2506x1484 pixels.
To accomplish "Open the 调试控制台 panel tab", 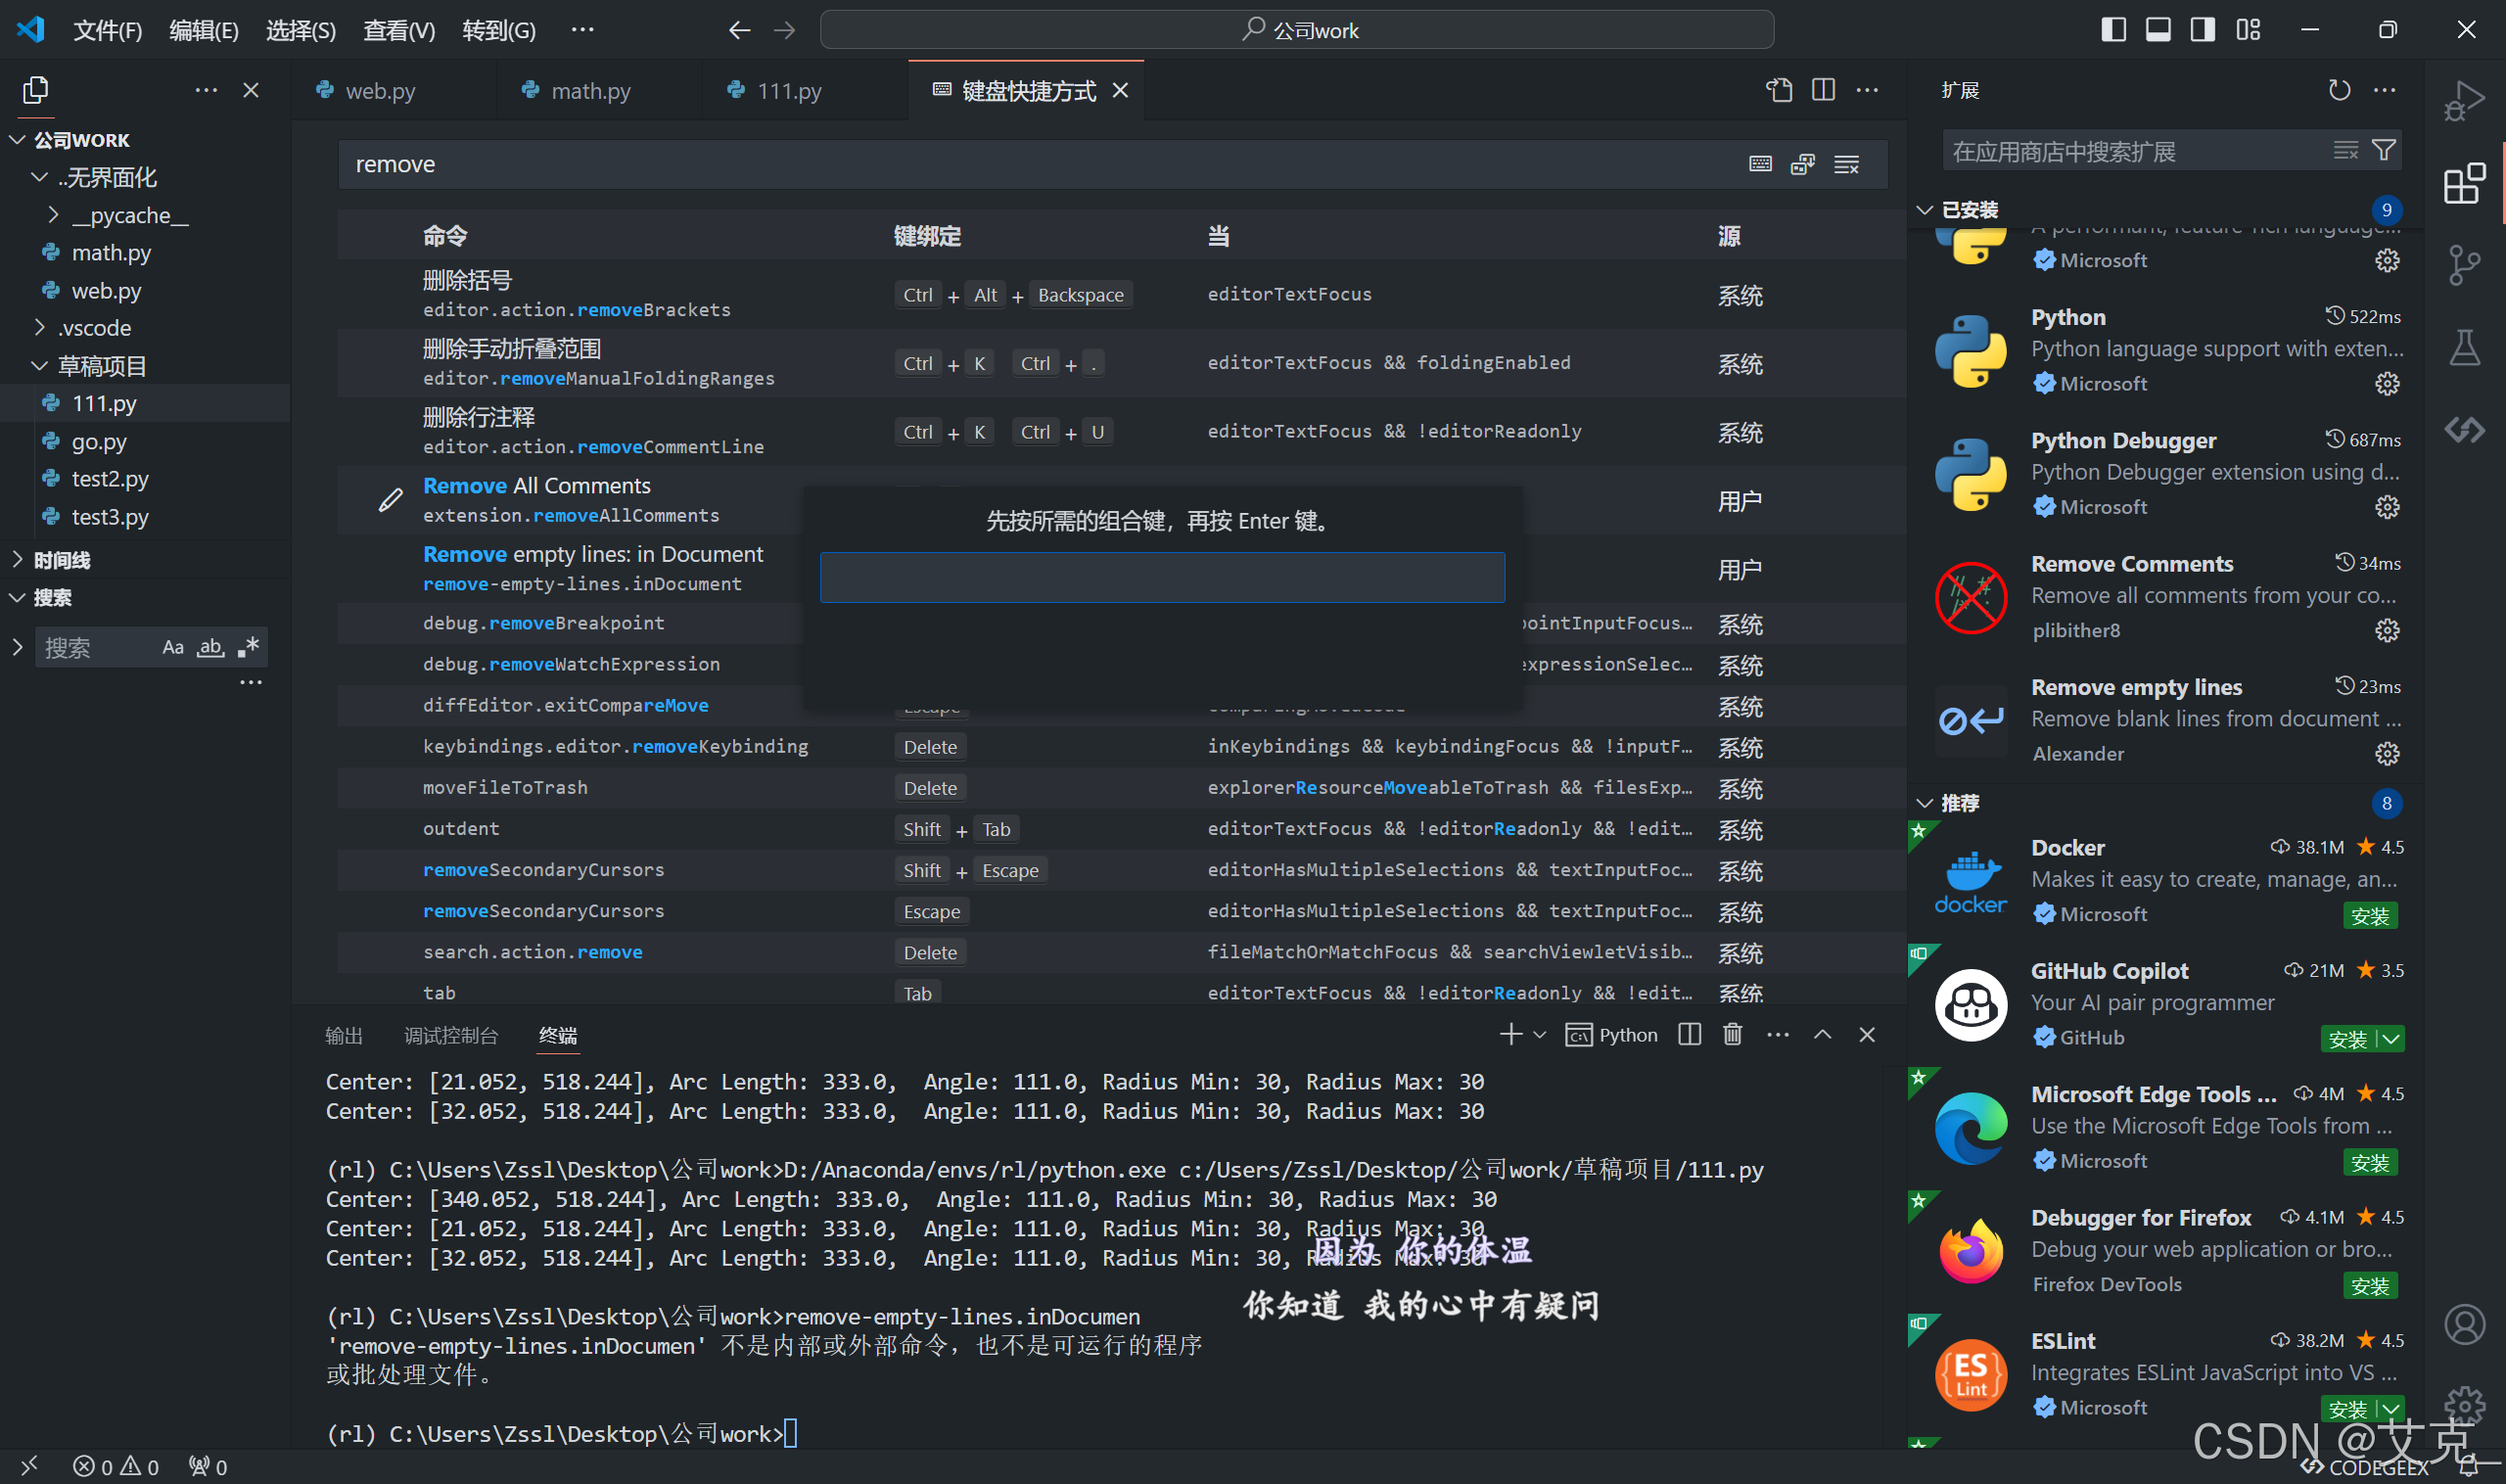I will (x=450, y=1036).
